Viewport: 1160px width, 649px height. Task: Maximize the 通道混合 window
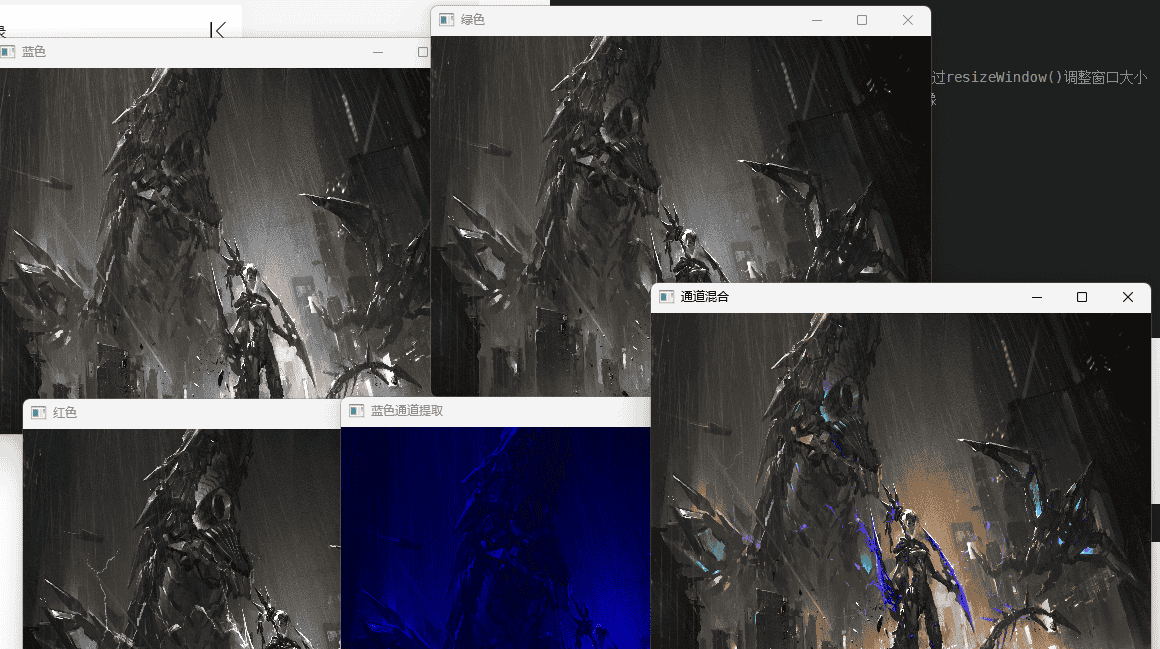(x=1082, y=297)
